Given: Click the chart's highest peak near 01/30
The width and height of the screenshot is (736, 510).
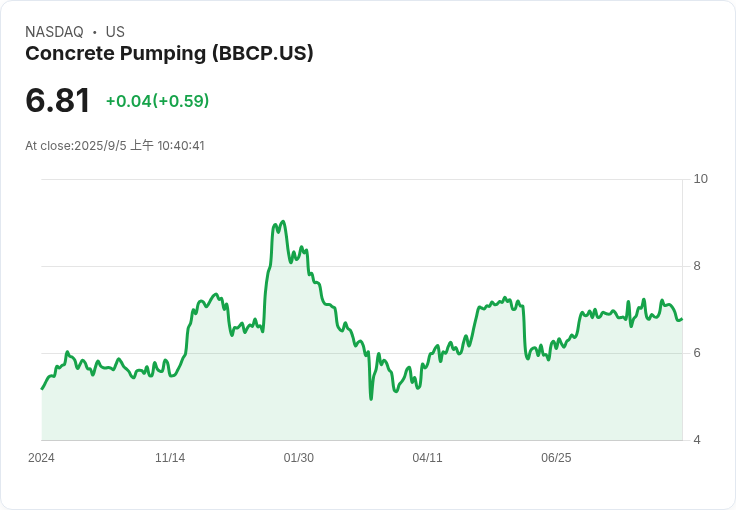Looking at the screenshot, I should pos(282,221).
